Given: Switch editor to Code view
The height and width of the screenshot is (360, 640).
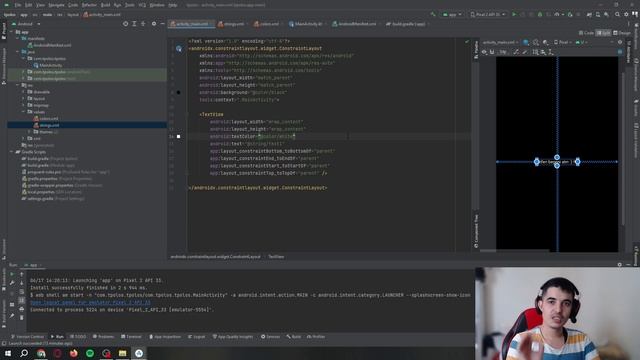Looking at the screenshot, I should [586, 33].
